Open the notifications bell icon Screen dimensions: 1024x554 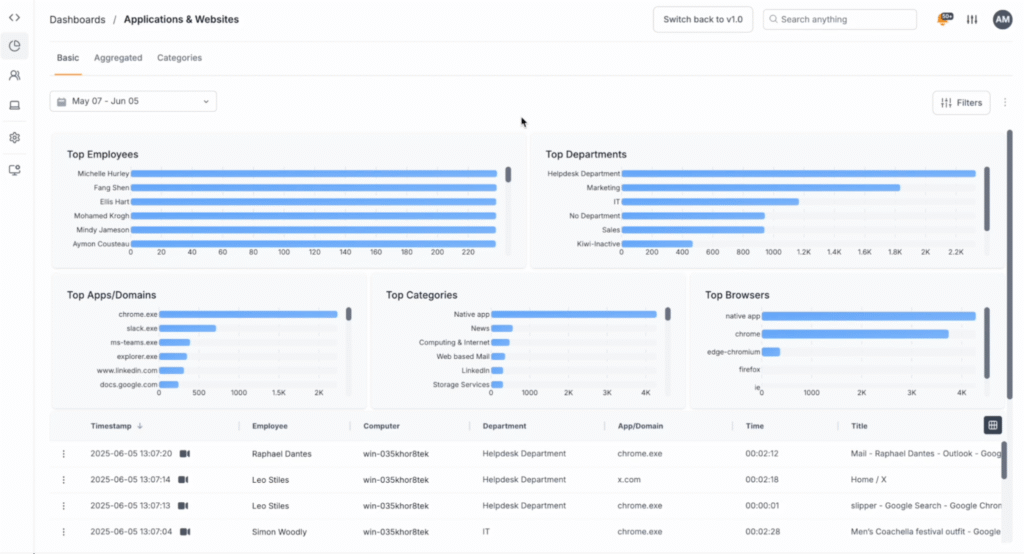click(x=943, y=20)
